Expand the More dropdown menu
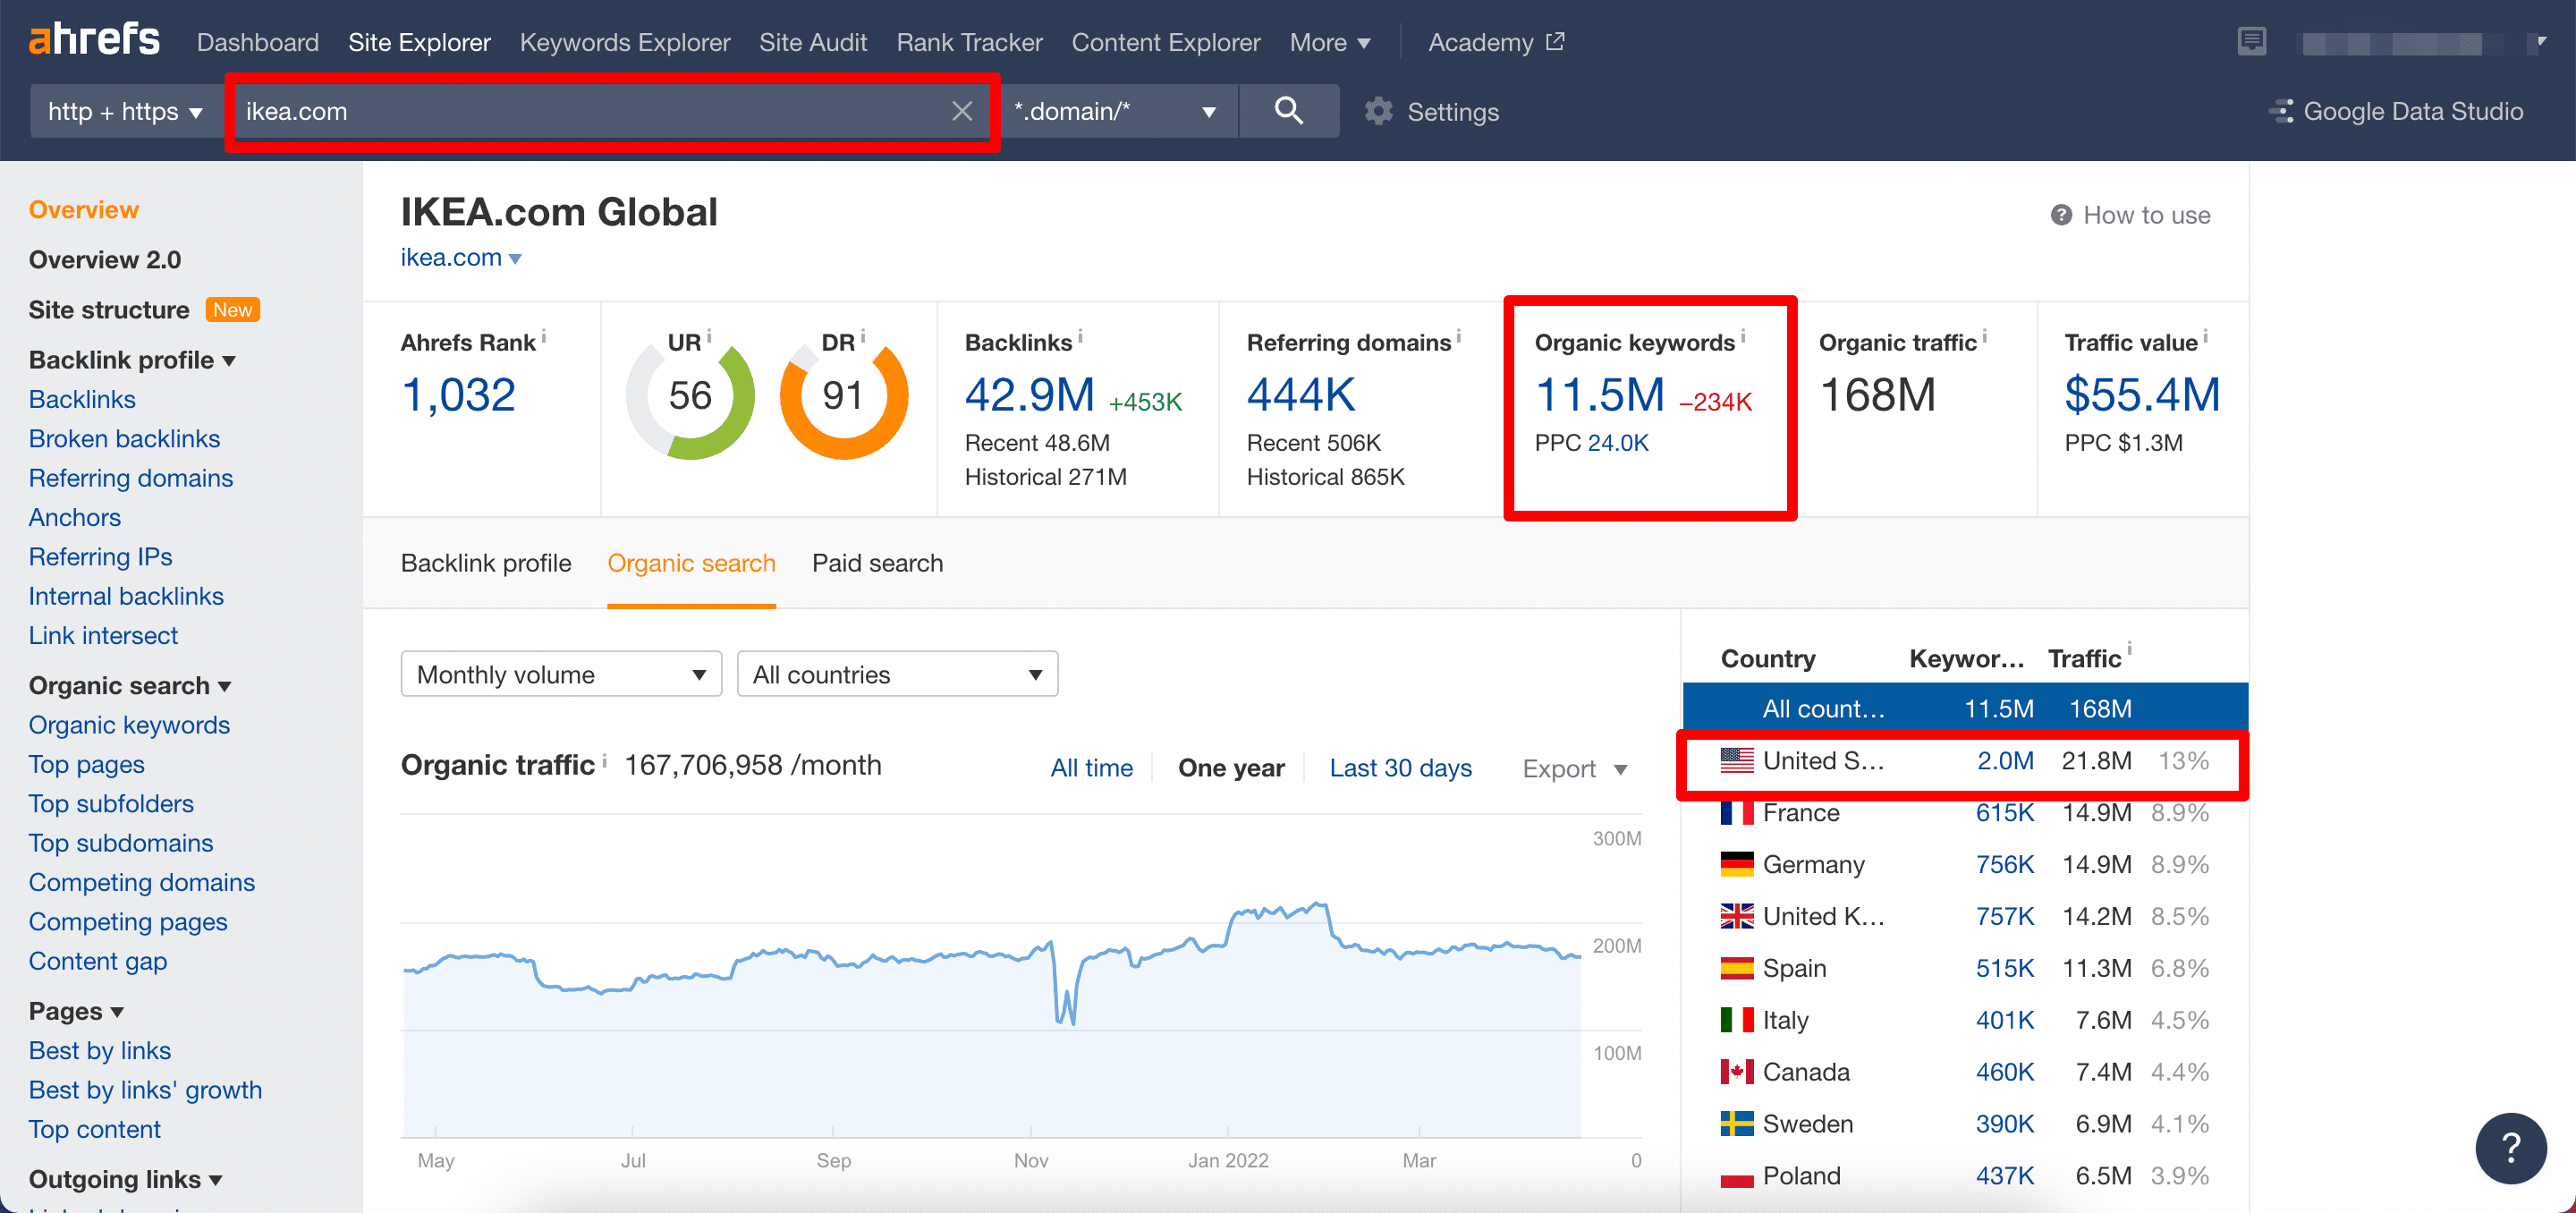This screenshot has width=2576, height=1213. (x=1327, y=39)
